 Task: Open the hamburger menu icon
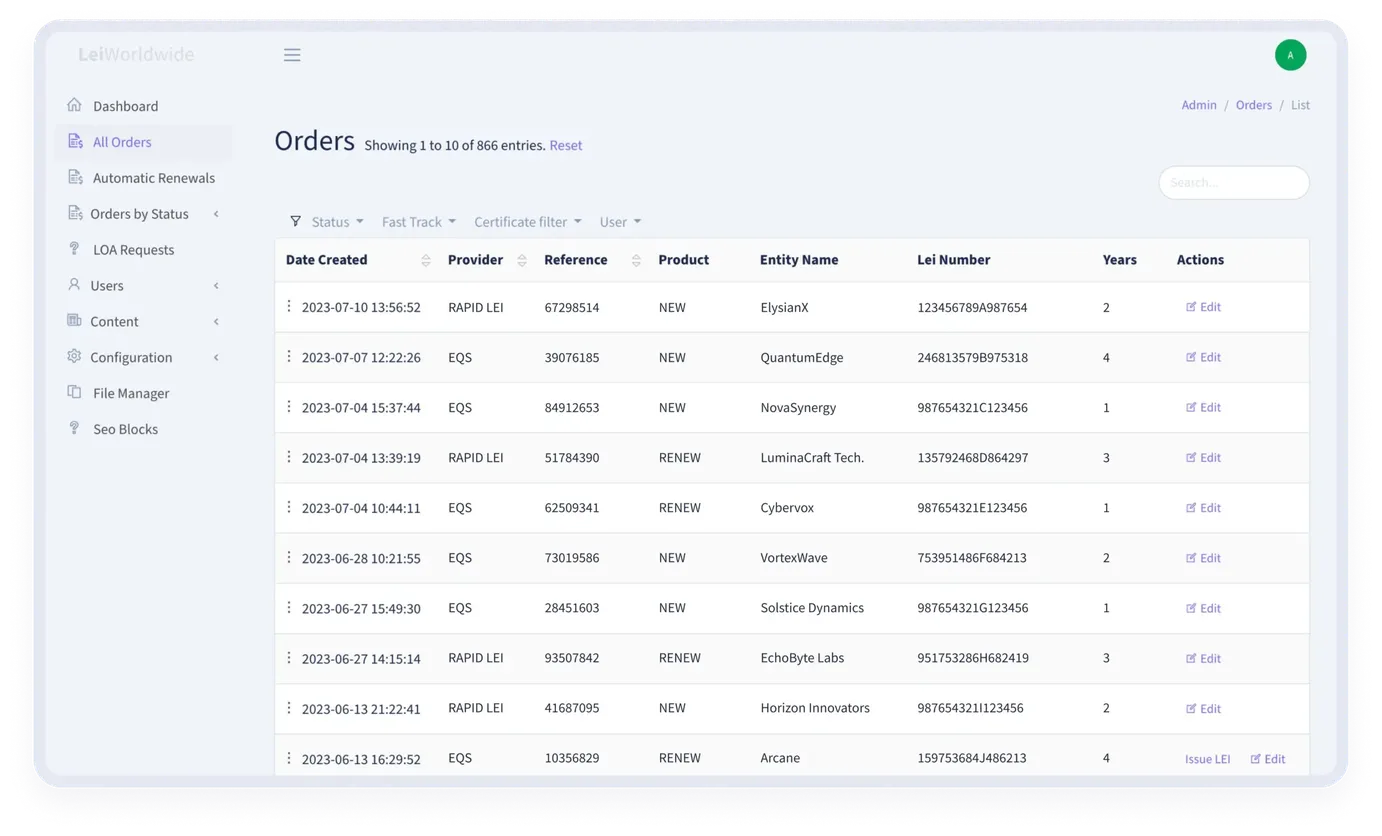coord(292,55)
